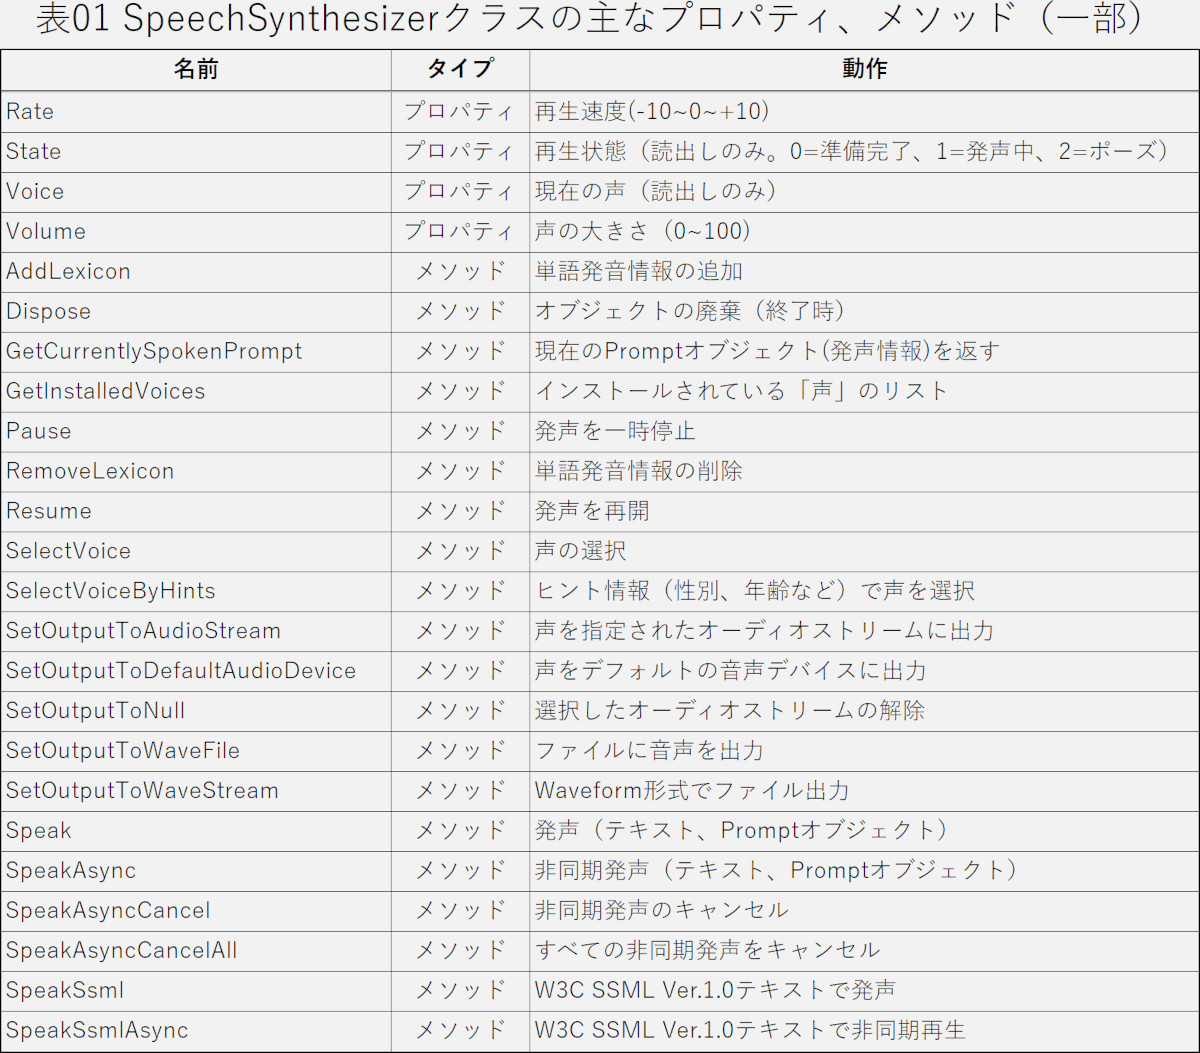Pick the 'GetInstalledVoices' cell

pyautogui.click(x=196, y=391)
